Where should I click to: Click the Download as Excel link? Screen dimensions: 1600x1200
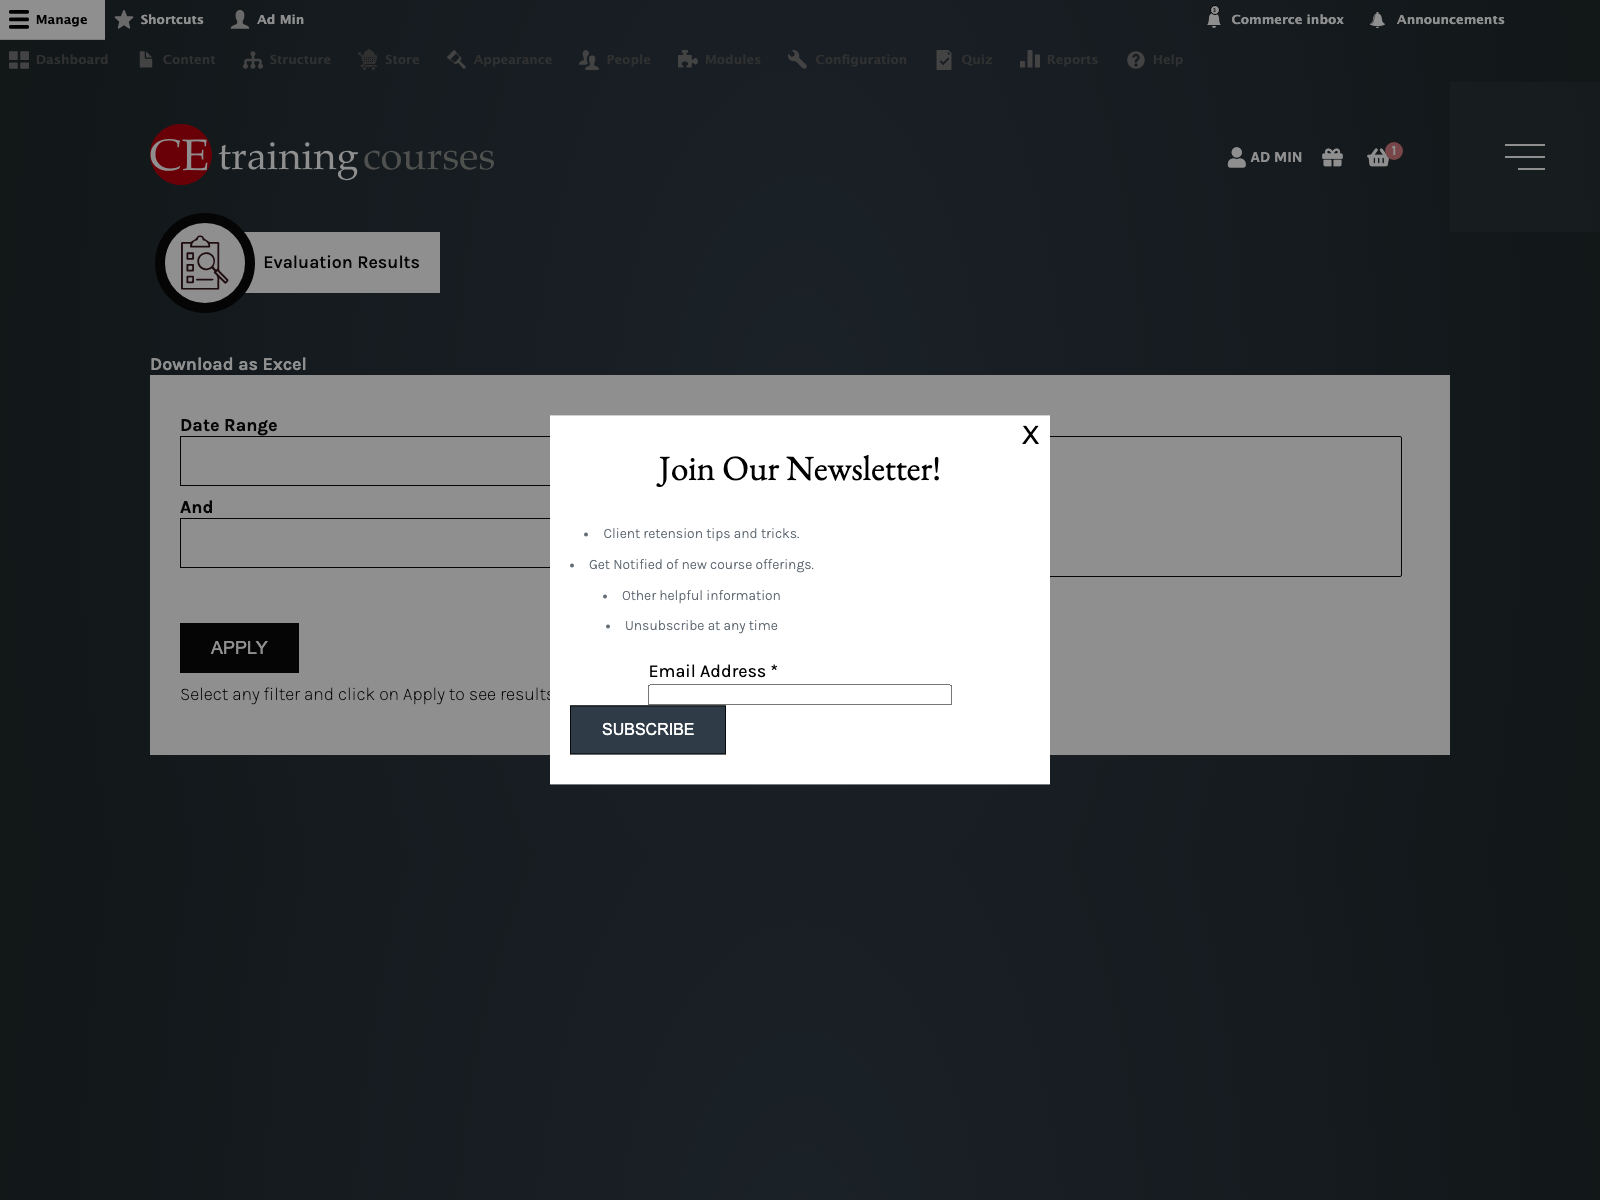[228, 364]
